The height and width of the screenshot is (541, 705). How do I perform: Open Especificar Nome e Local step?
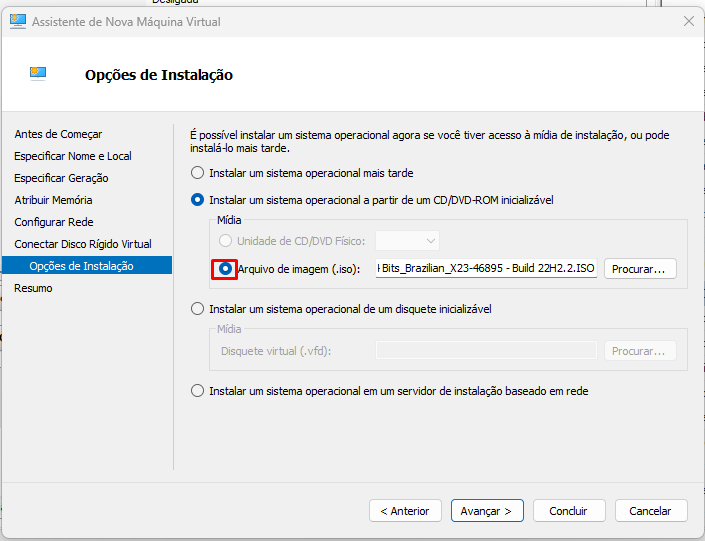click(x=73, y=156)
